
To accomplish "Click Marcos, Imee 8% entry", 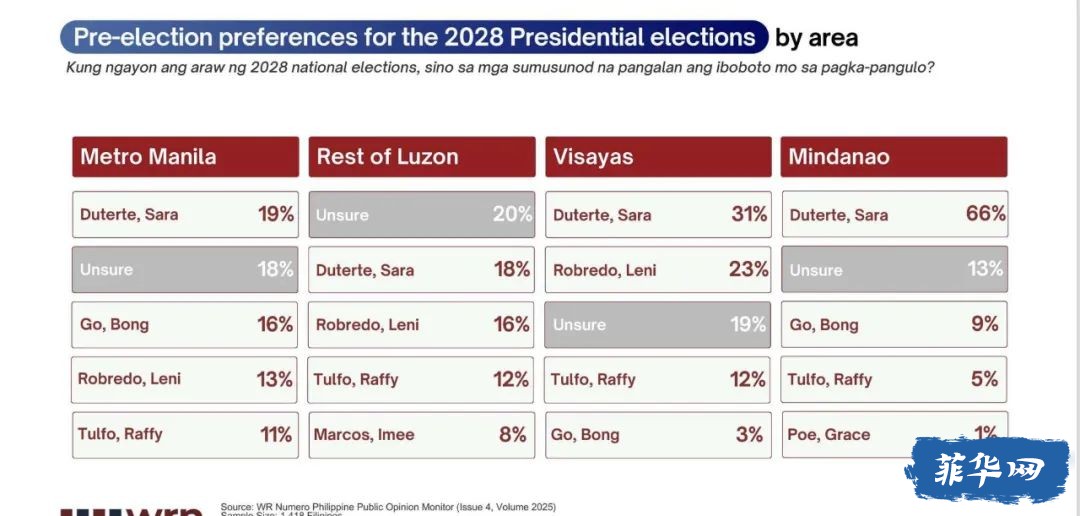I will click(422, 435).
